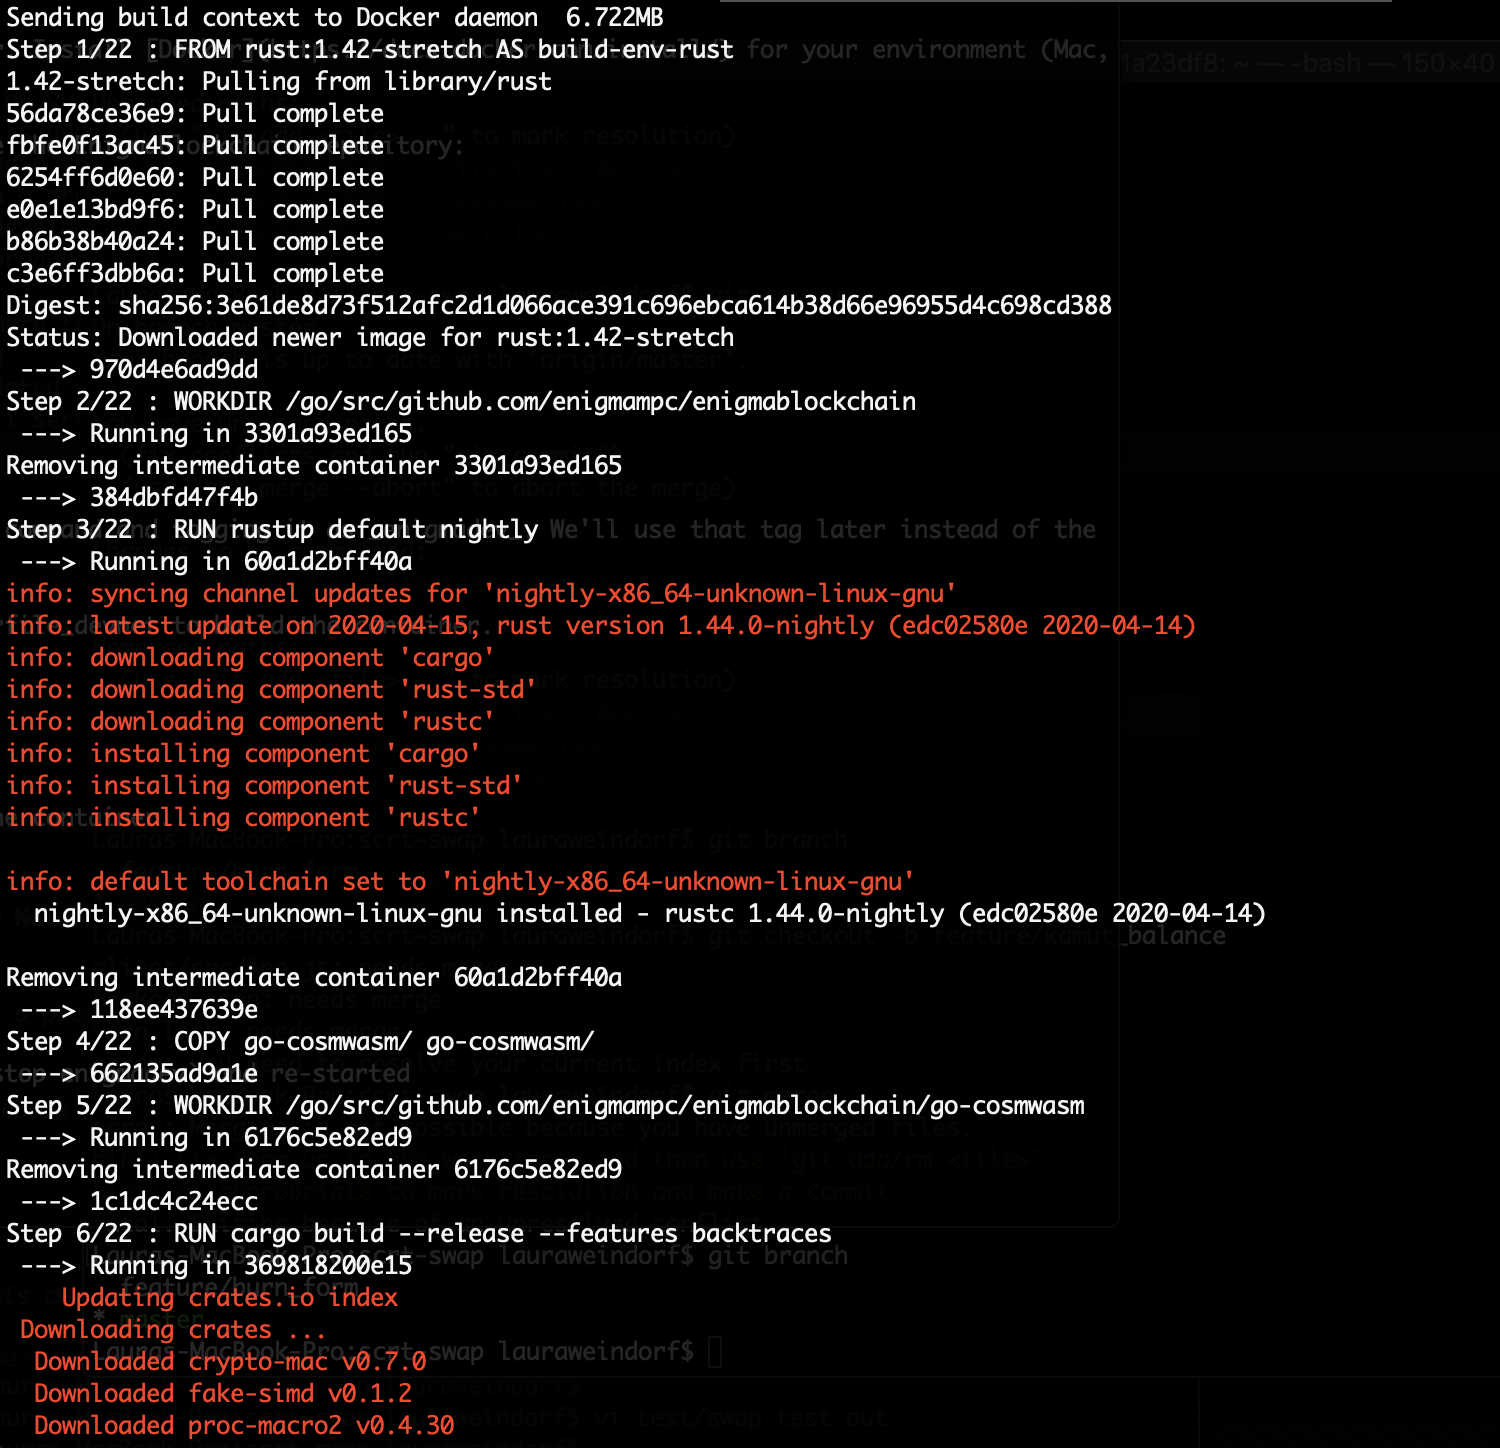The width and height of the screenshot is (1500, 1448).
Task: Click "installing component 'rustc'" line
Action: point(243,818)
